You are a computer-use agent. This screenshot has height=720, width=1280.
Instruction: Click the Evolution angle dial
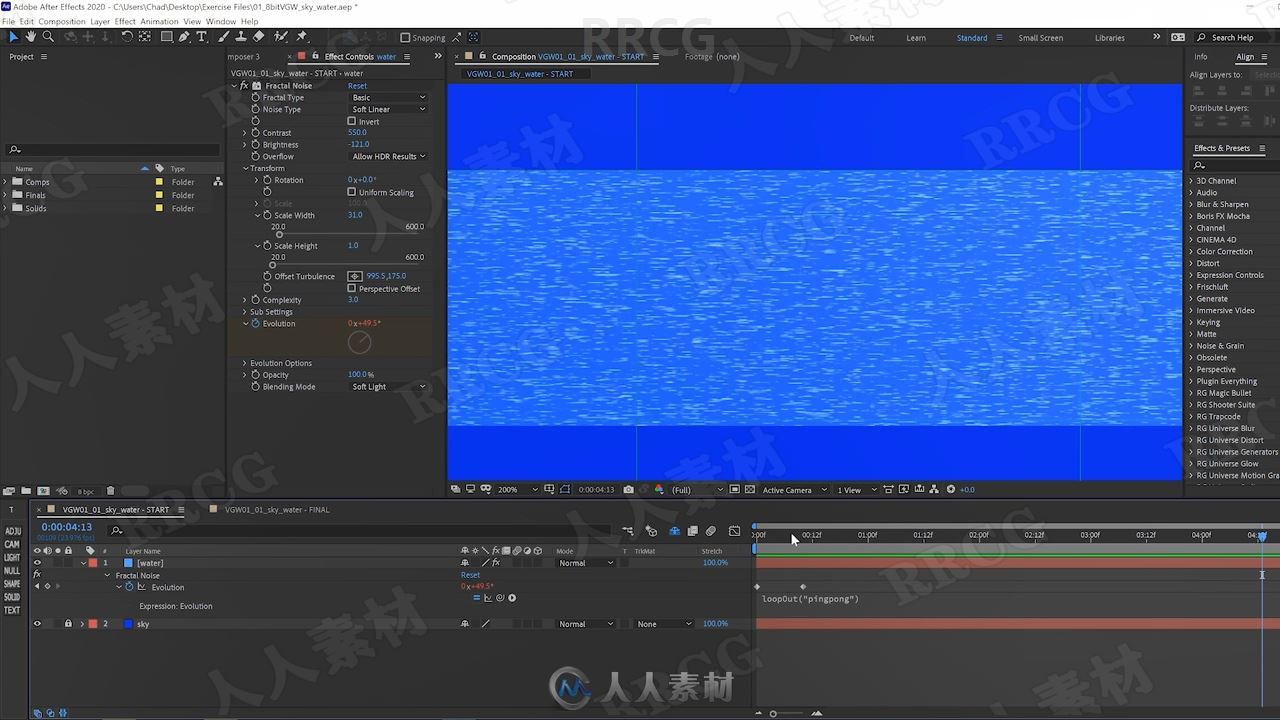point(360,343)
